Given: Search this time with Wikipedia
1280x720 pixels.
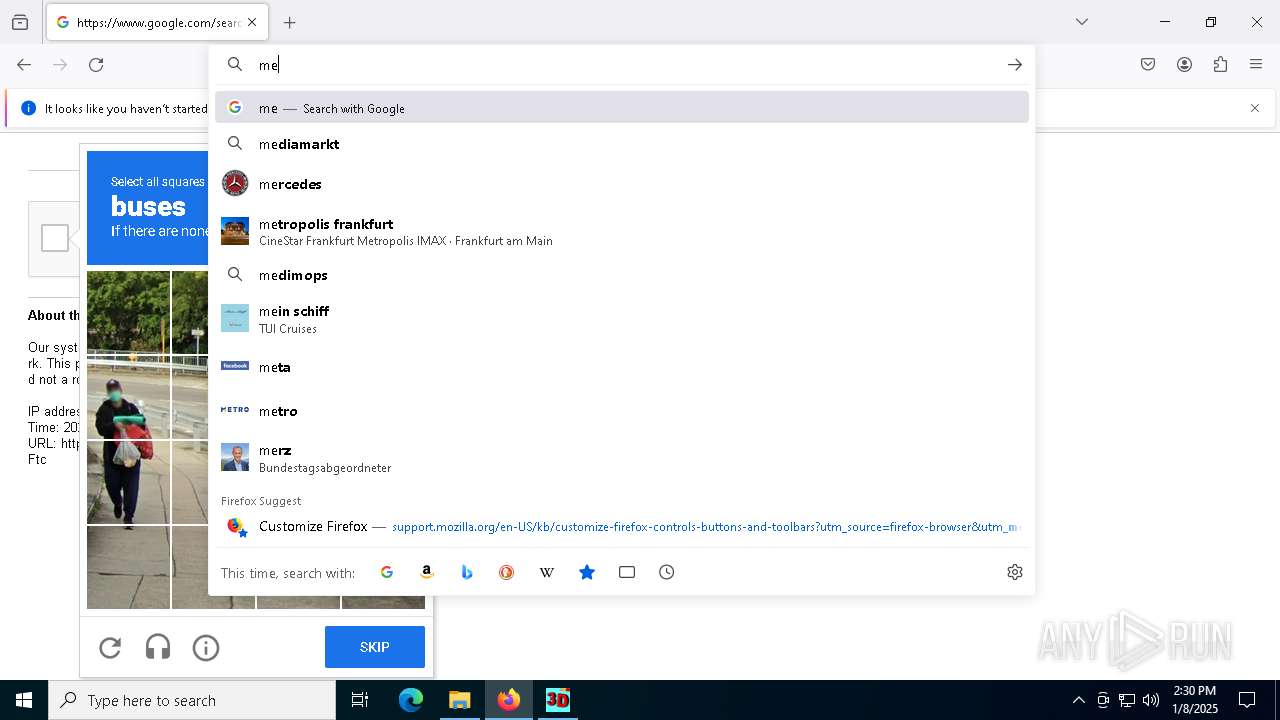Looking at the screenshot, I should point(547,572).
